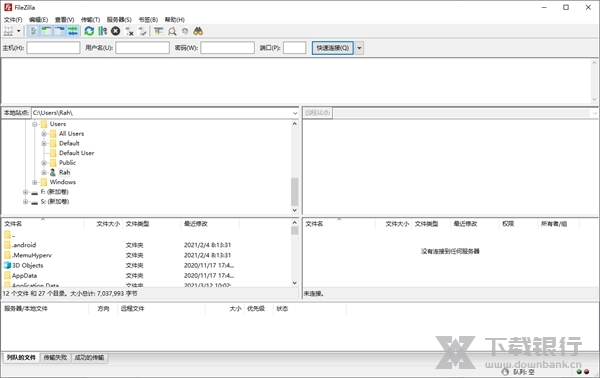Open the 编辑(E) menu
Image resolution: width=600 pixels, height=378 pixels.
[38, 20]
